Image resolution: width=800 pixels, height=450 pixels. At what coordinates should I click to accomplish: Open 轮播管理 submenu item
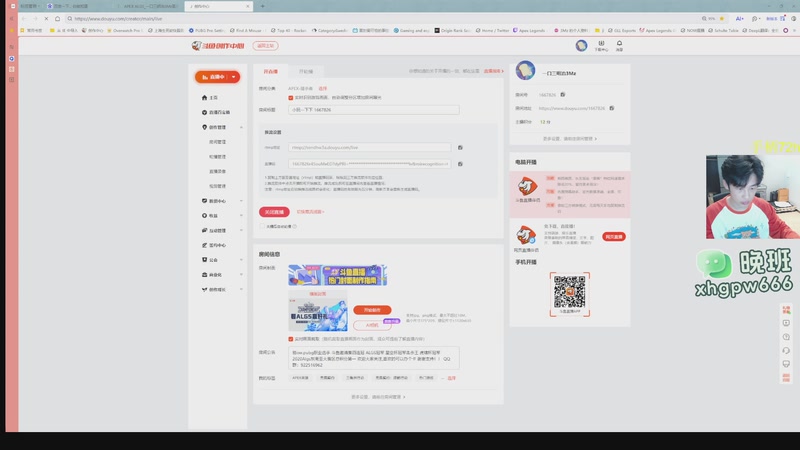[217, 157]
